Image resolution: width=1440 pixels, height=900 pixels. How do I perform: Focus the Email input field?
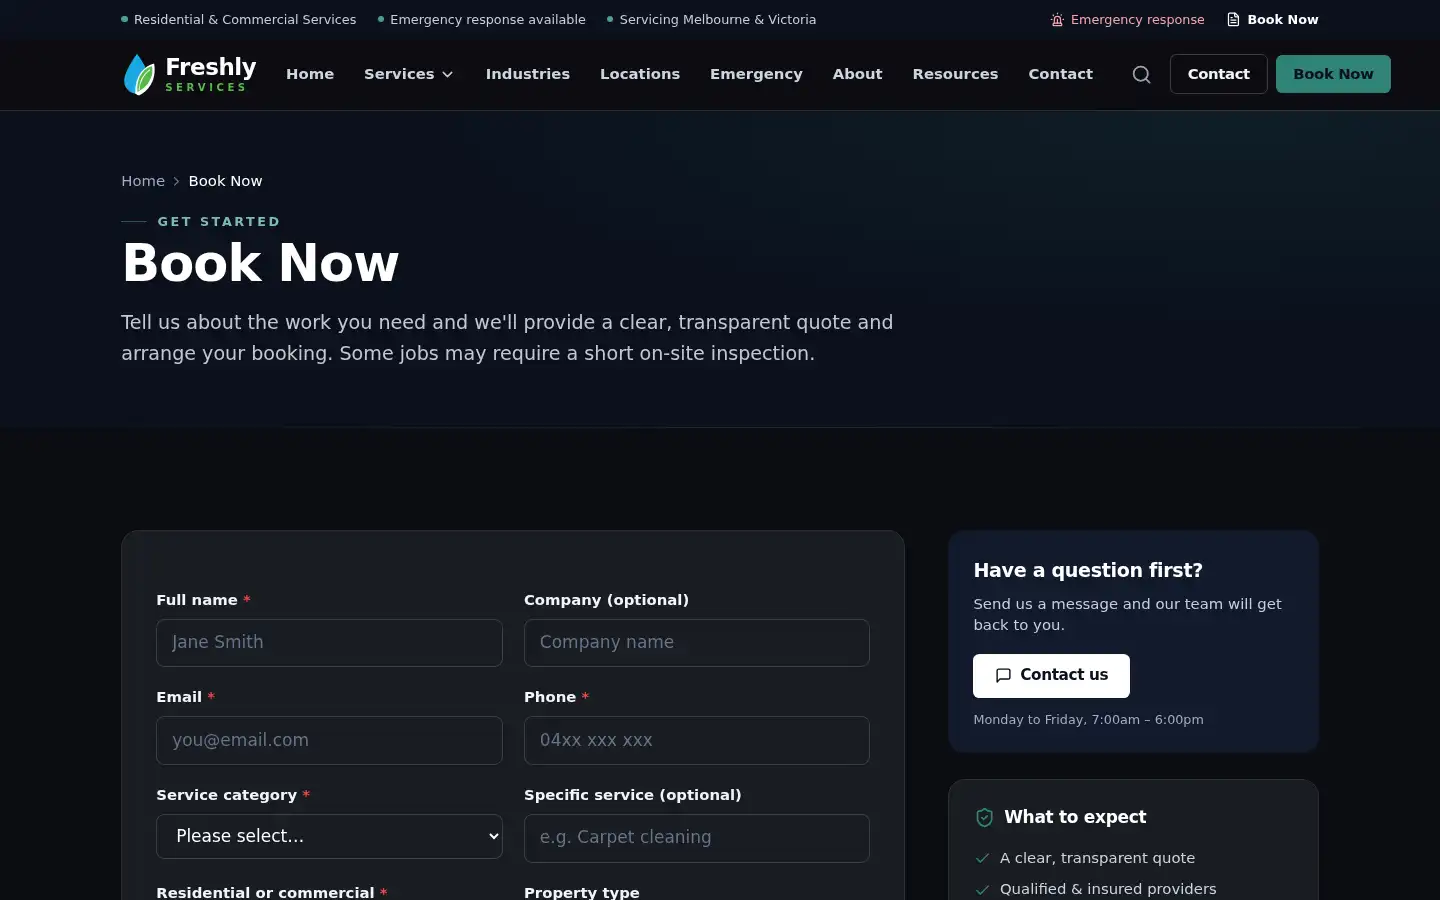[329, 741]
